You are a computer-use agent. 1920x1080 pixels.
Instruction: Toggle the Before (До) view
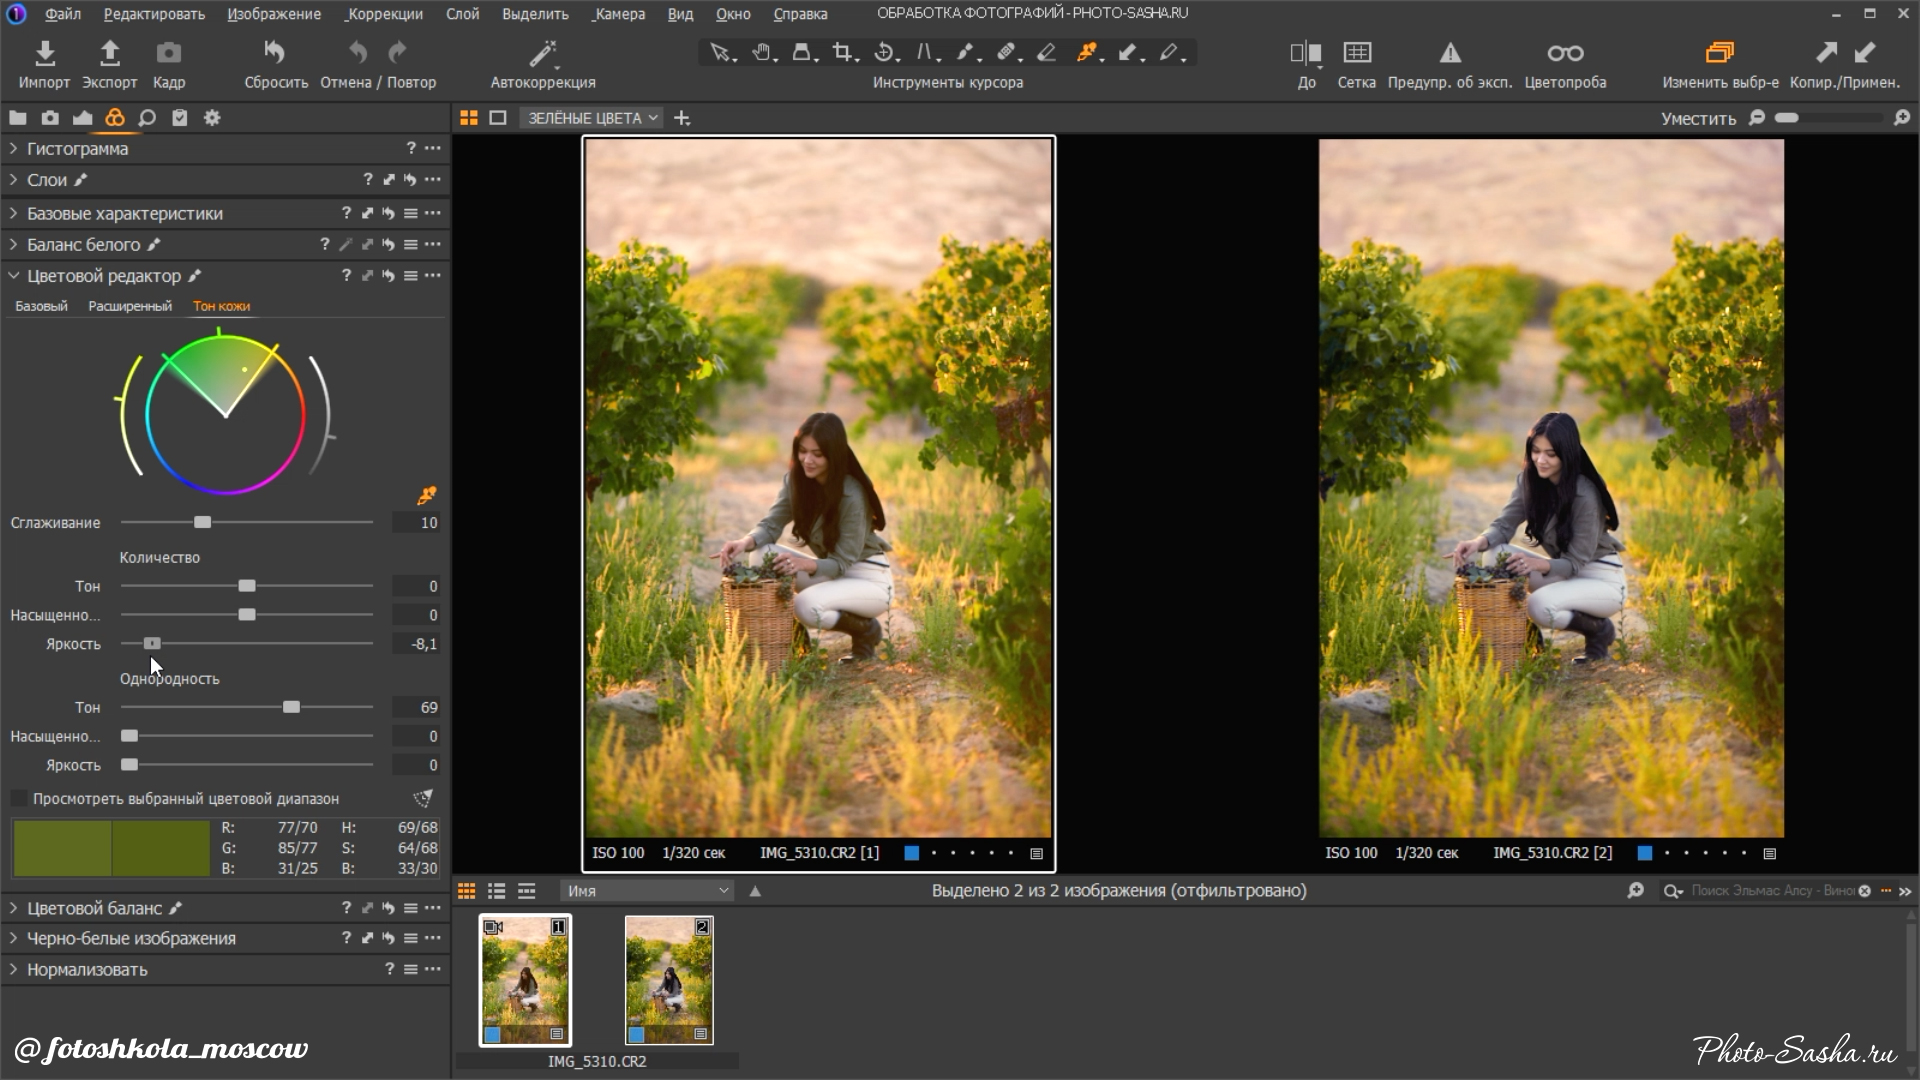click(1305, 53)
